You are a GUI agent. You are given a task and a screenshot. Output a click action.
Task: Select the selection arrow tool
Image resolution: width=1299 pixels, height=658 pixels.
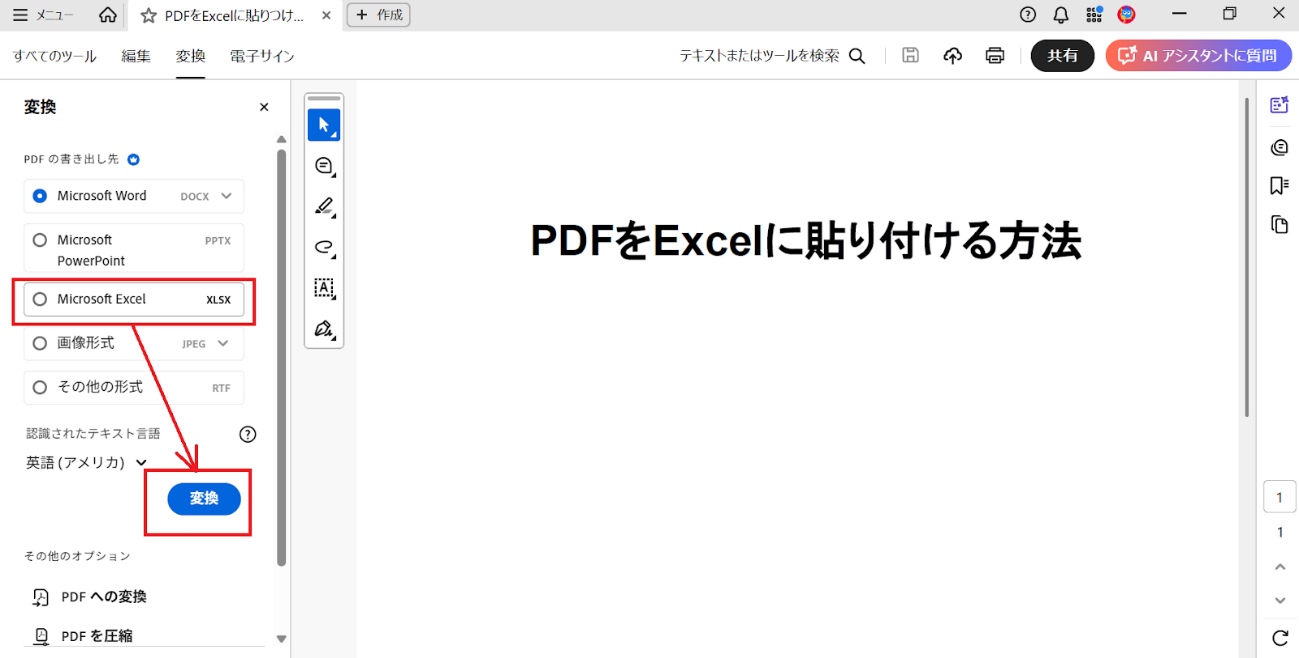[x=323, y=124]
